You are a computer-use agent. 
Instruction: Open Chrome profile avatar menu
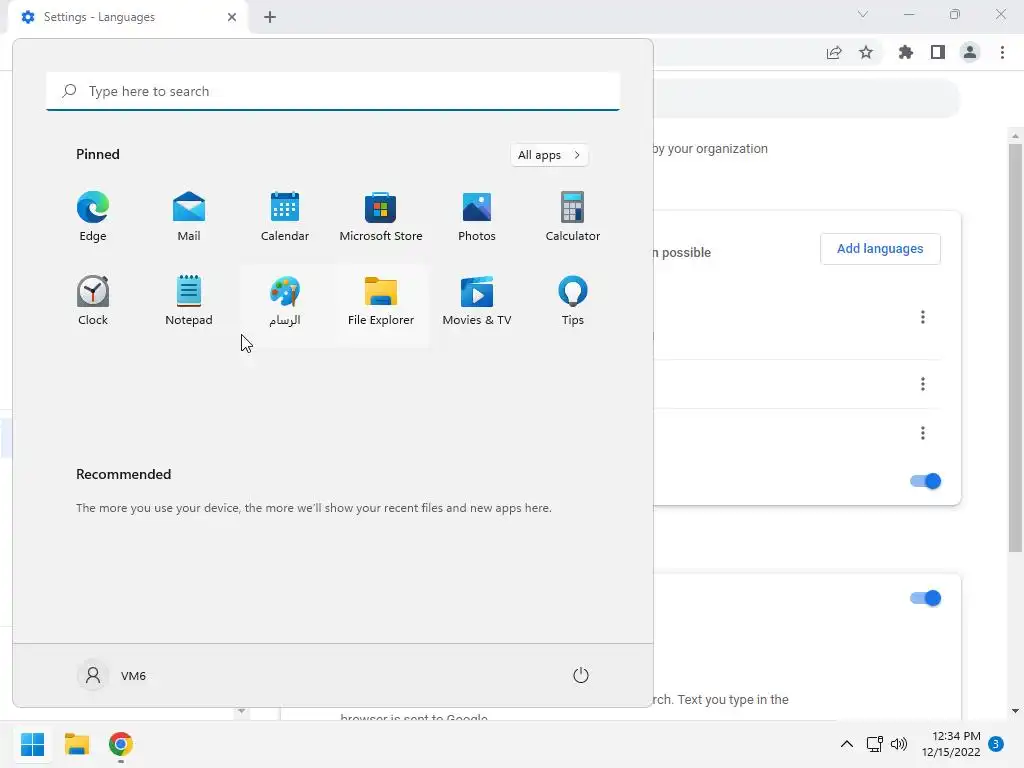tap(970, 52)
